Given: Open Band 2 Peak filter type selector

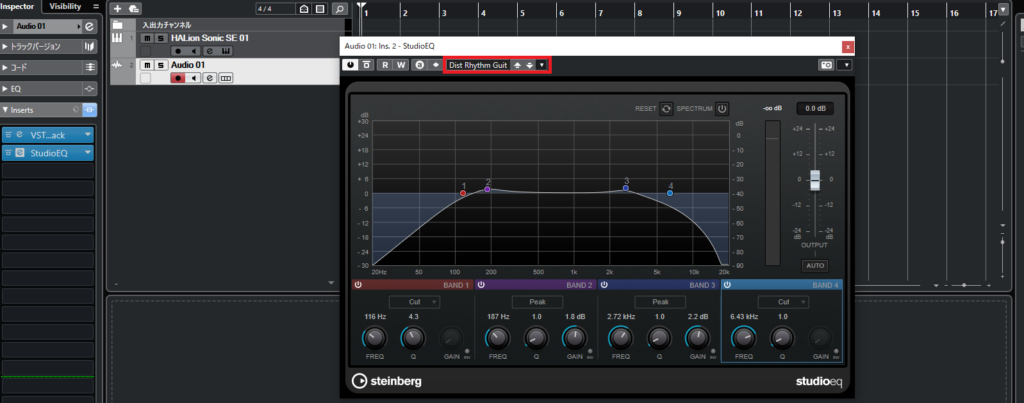Looking at the screenshot, I should 537,302.
